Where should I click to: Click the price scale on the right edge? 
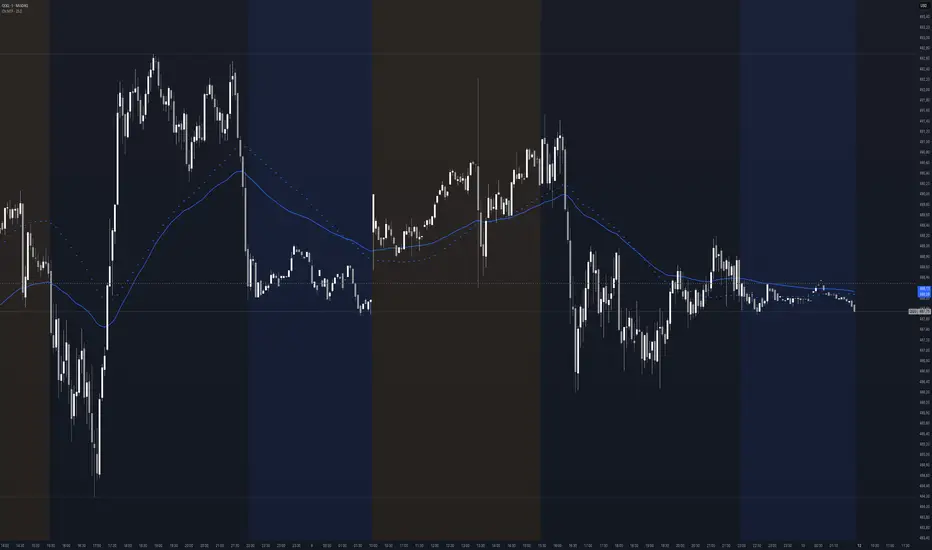point(925,274)
